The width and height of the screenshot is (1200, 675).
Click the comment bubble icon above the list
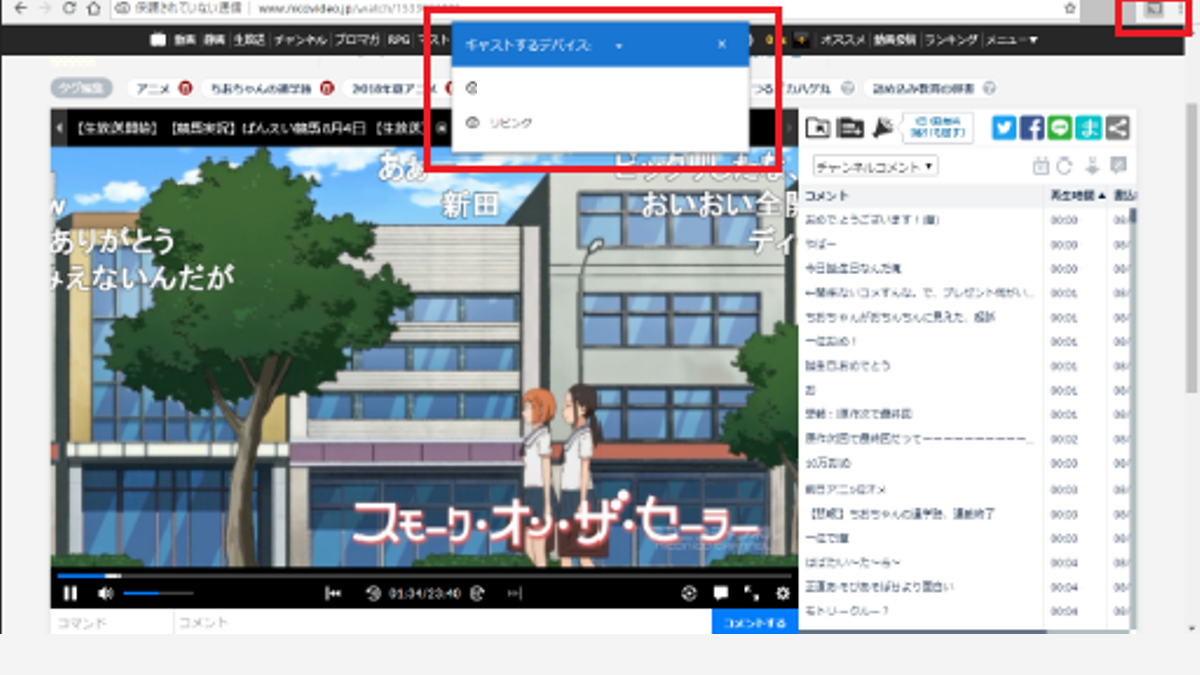click(1118, 167)
